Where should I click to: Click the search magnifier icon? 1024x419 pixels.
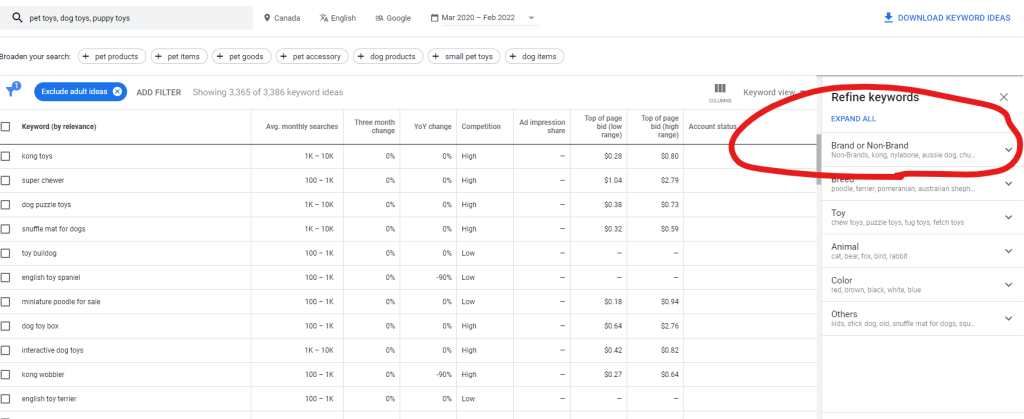[17, 18]
